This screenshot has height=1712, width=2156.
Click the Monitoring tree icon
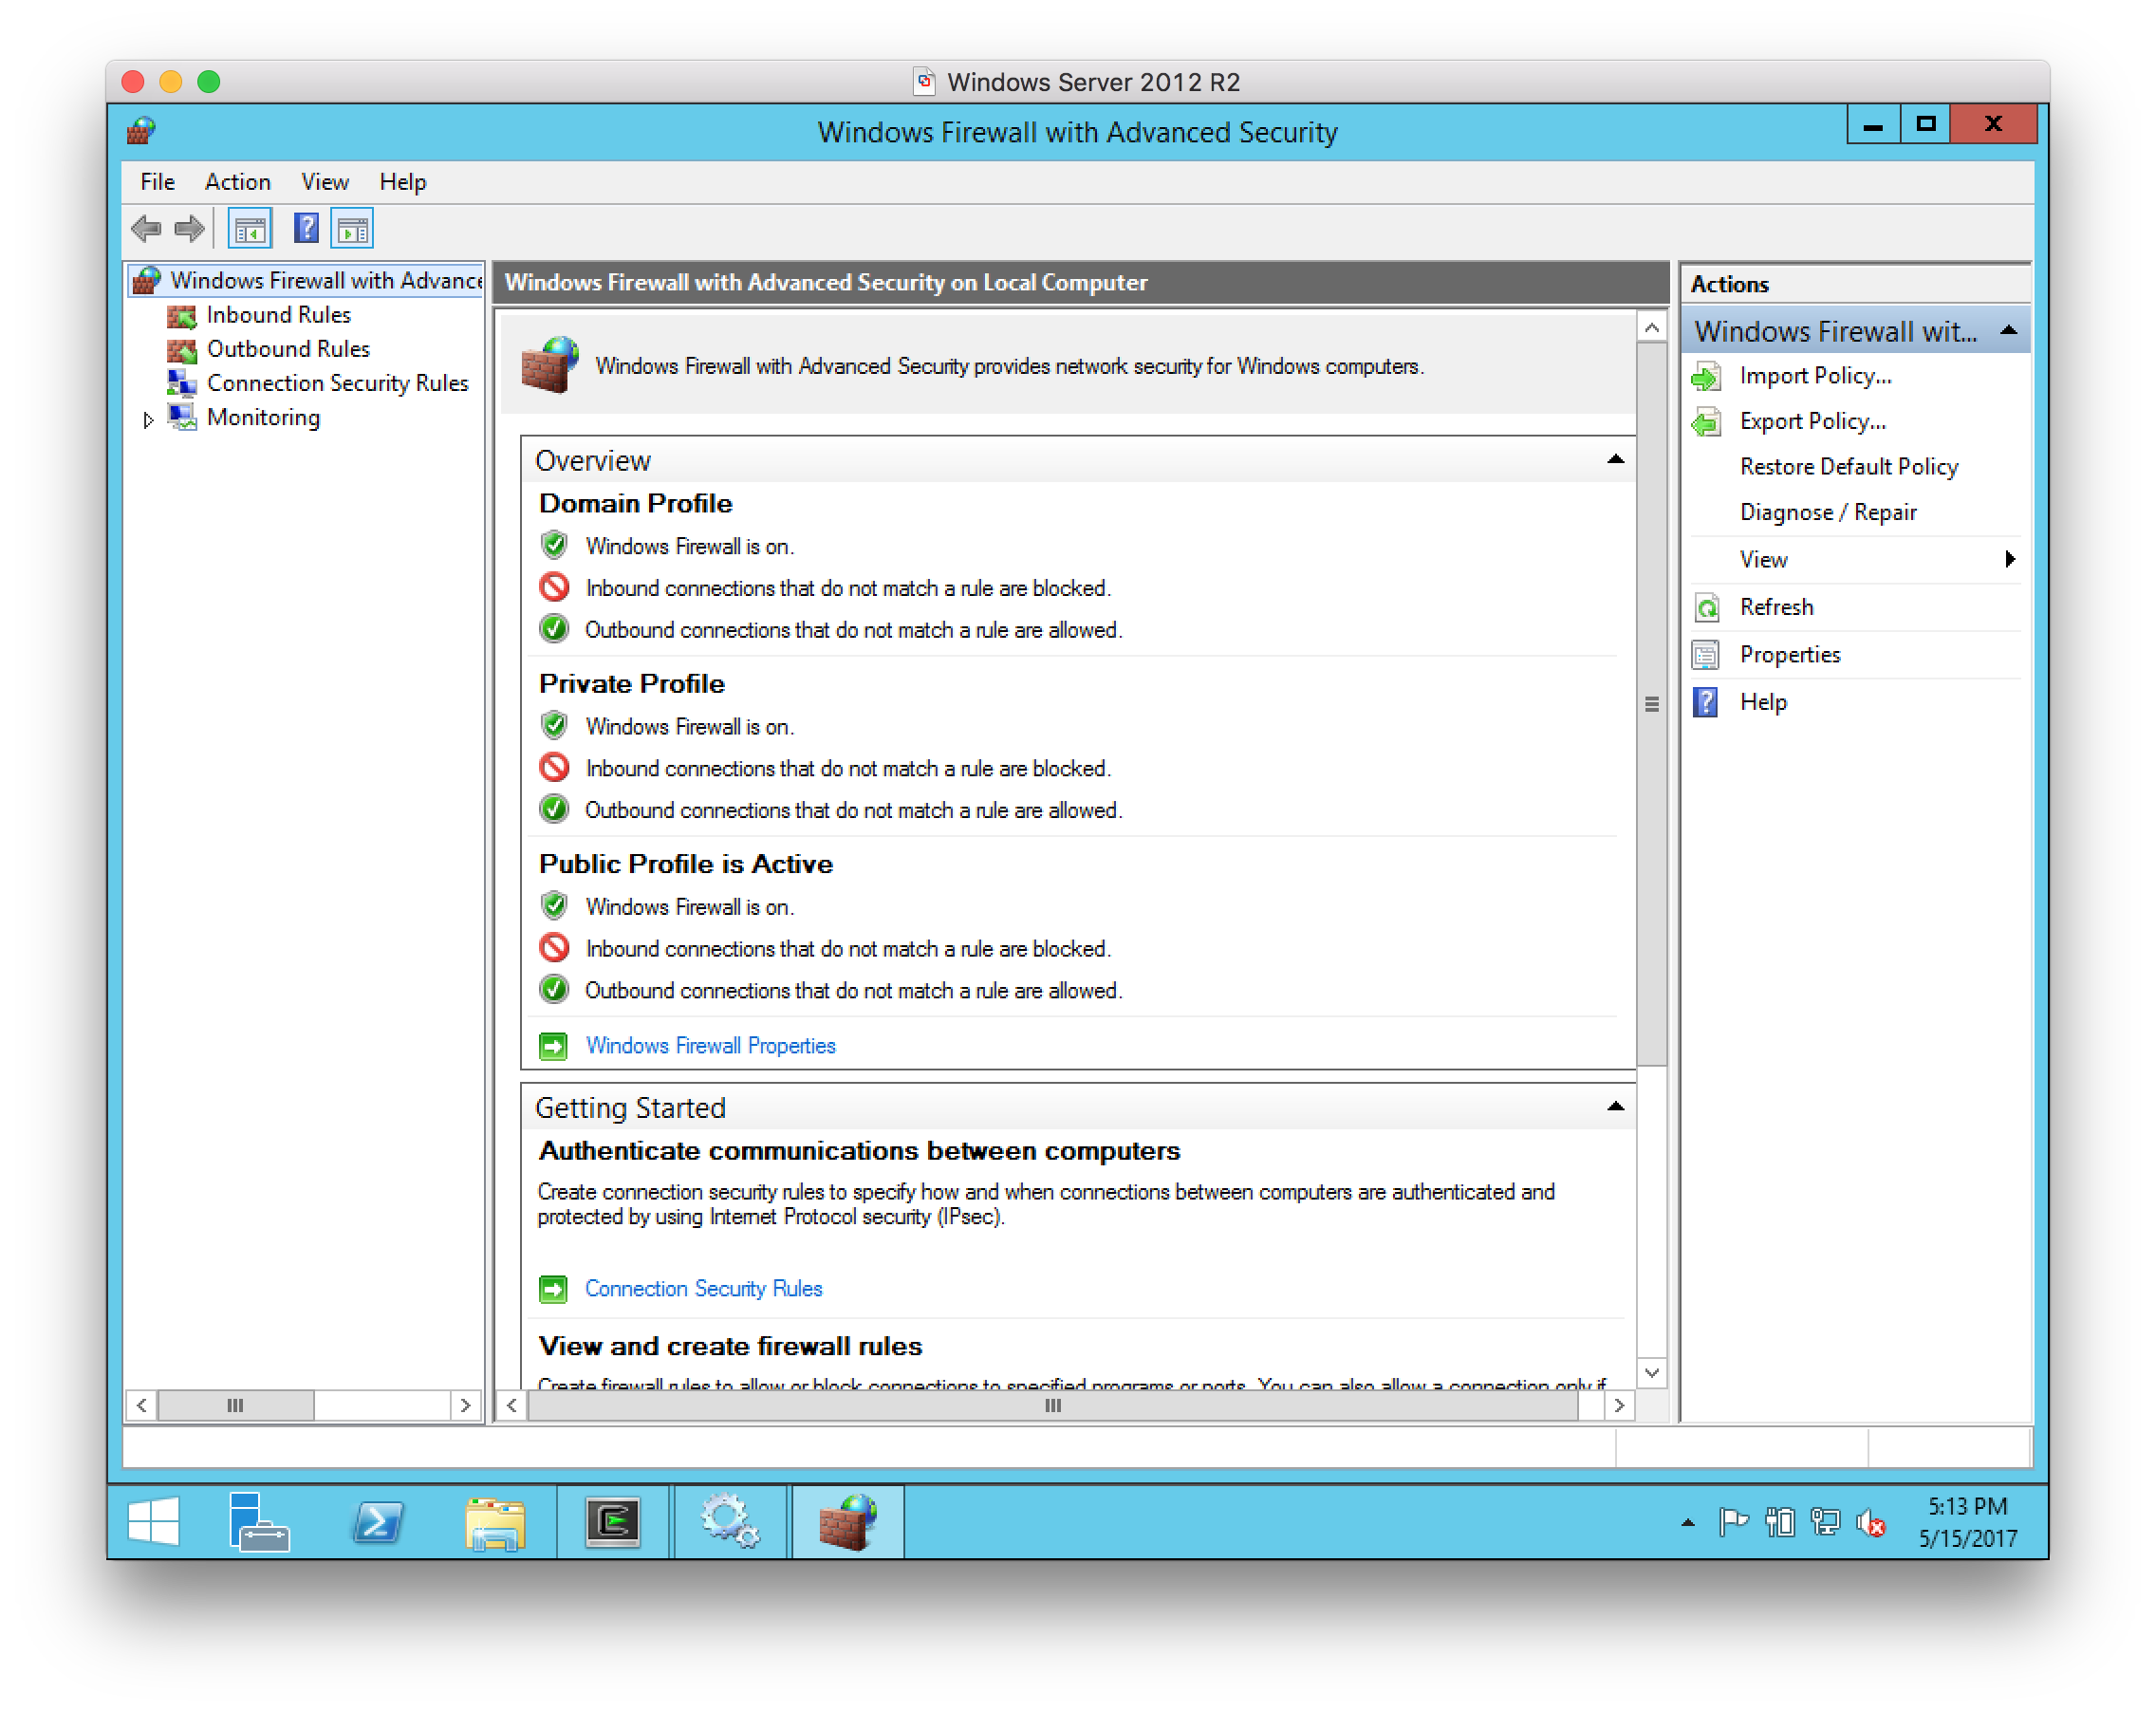click(181, 418)
